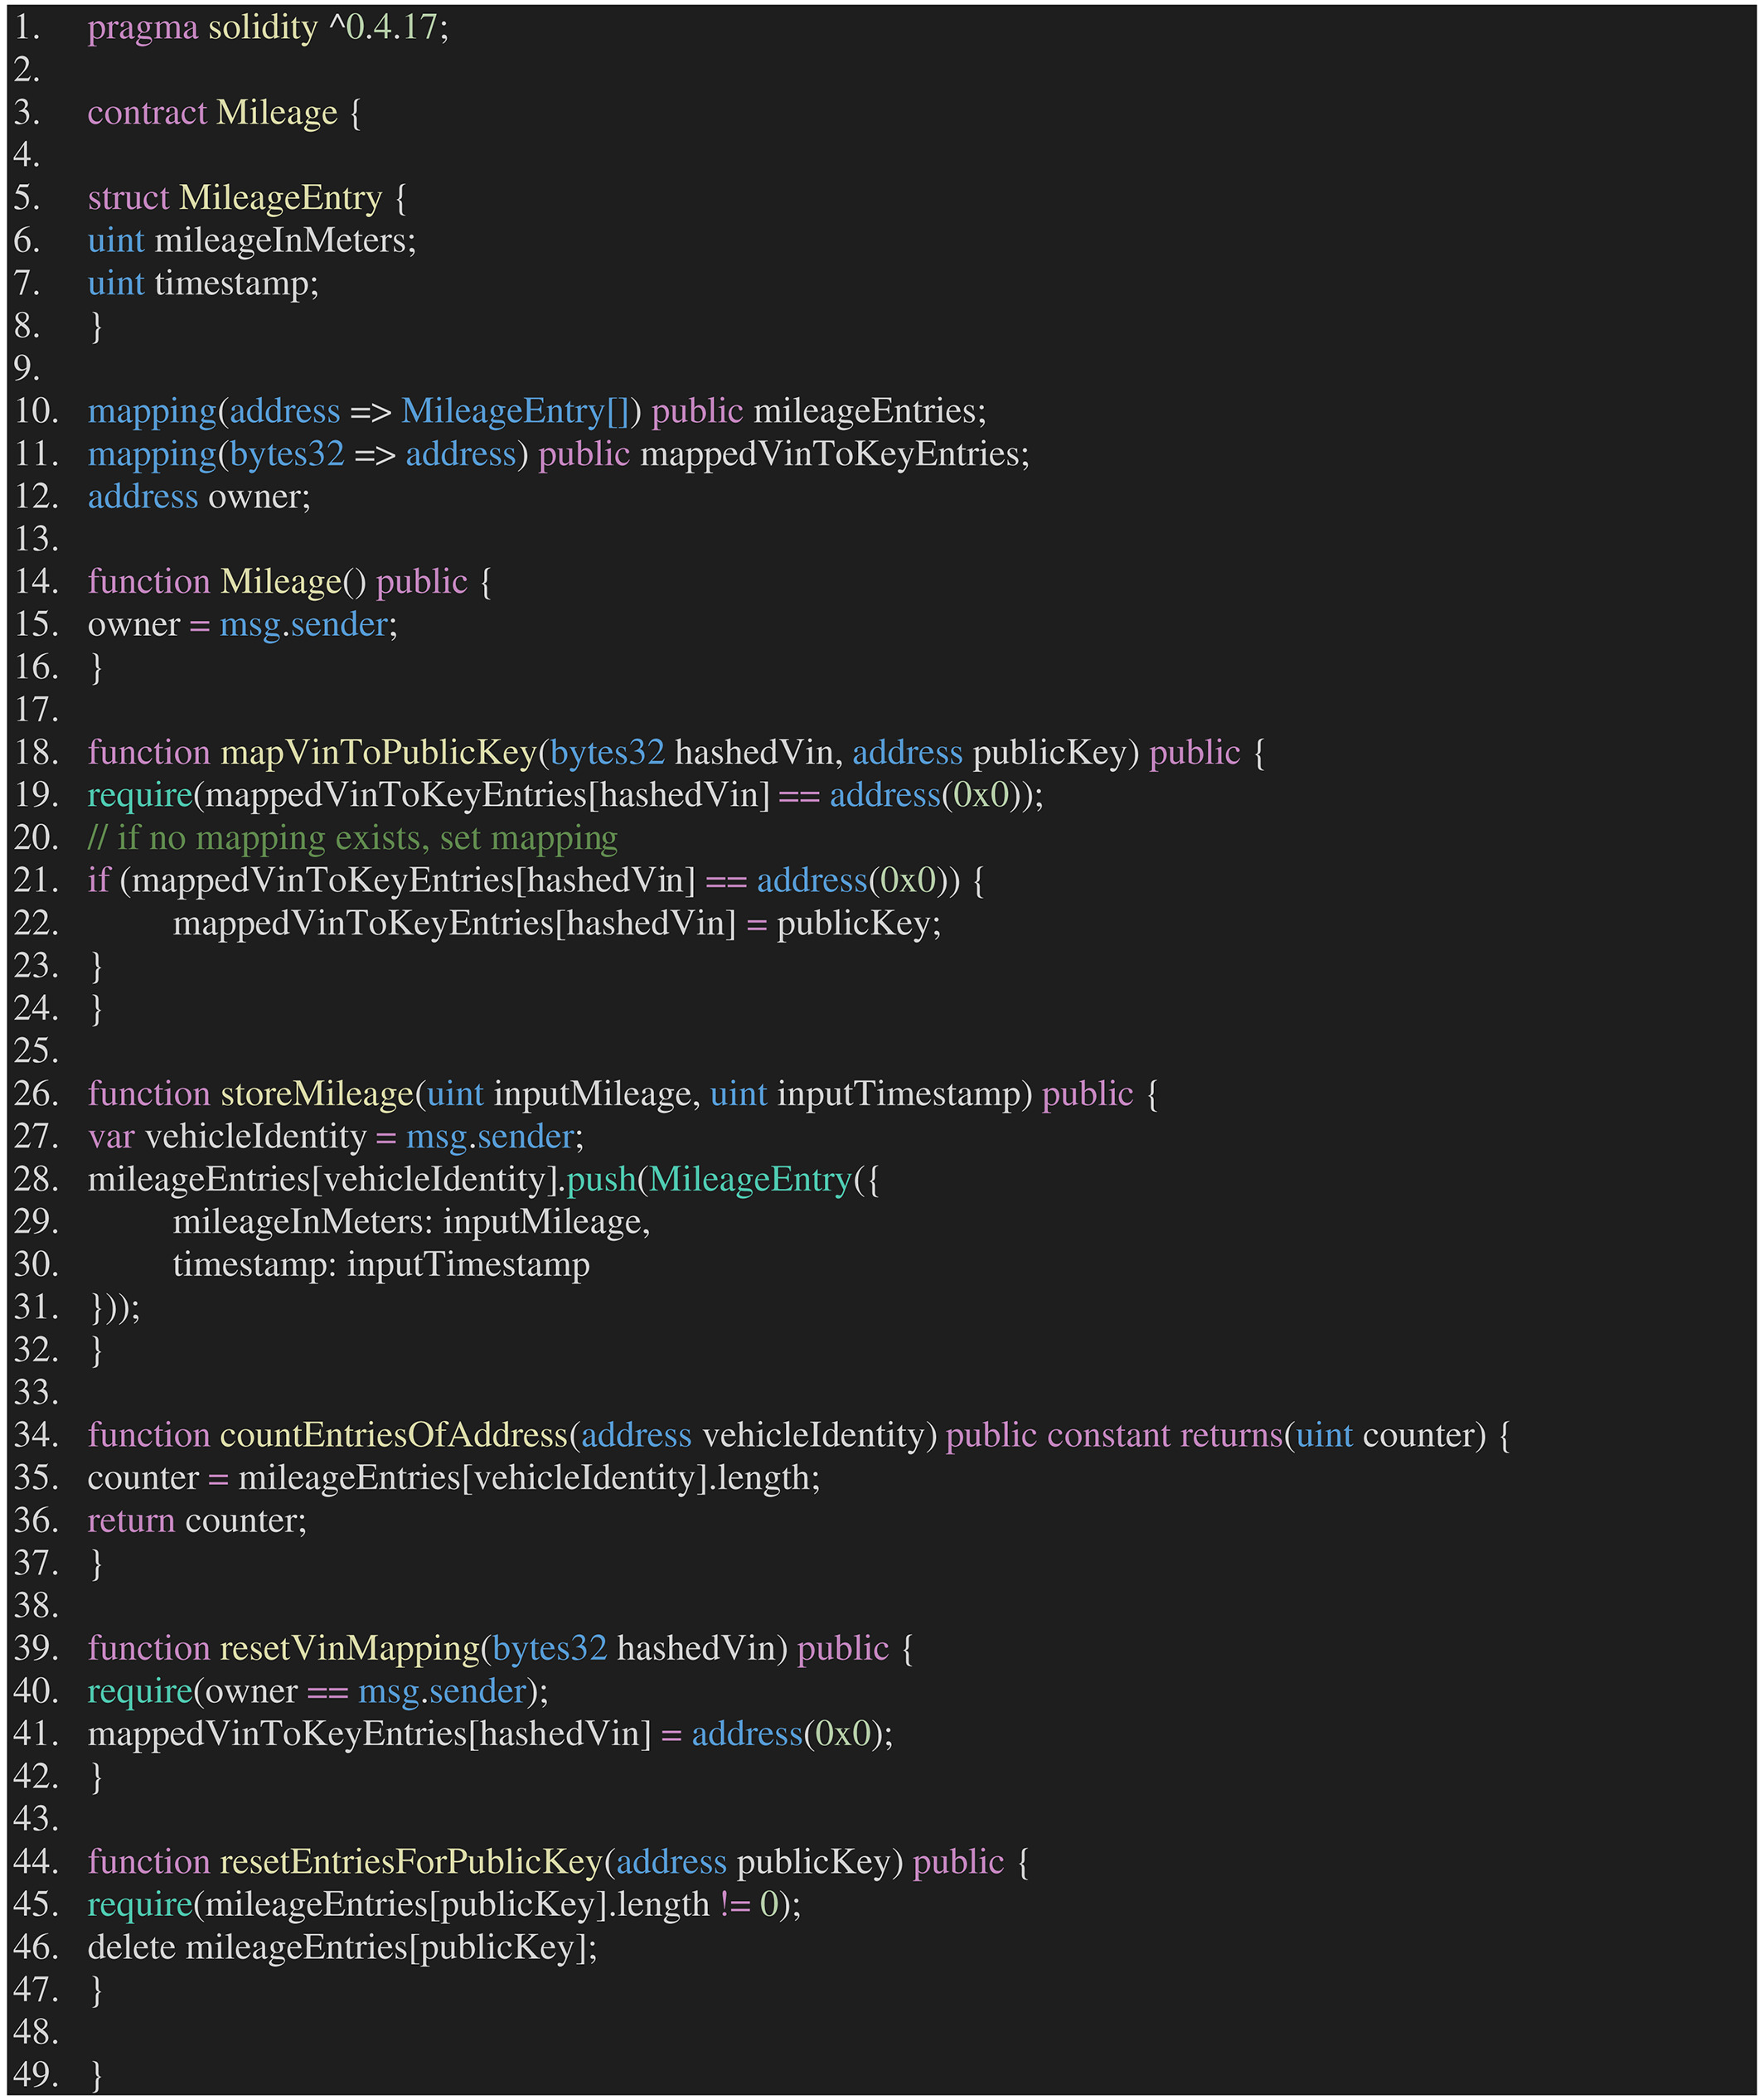Click line number 1
Screen dimensions: 1764x2100
pos(26,28)
